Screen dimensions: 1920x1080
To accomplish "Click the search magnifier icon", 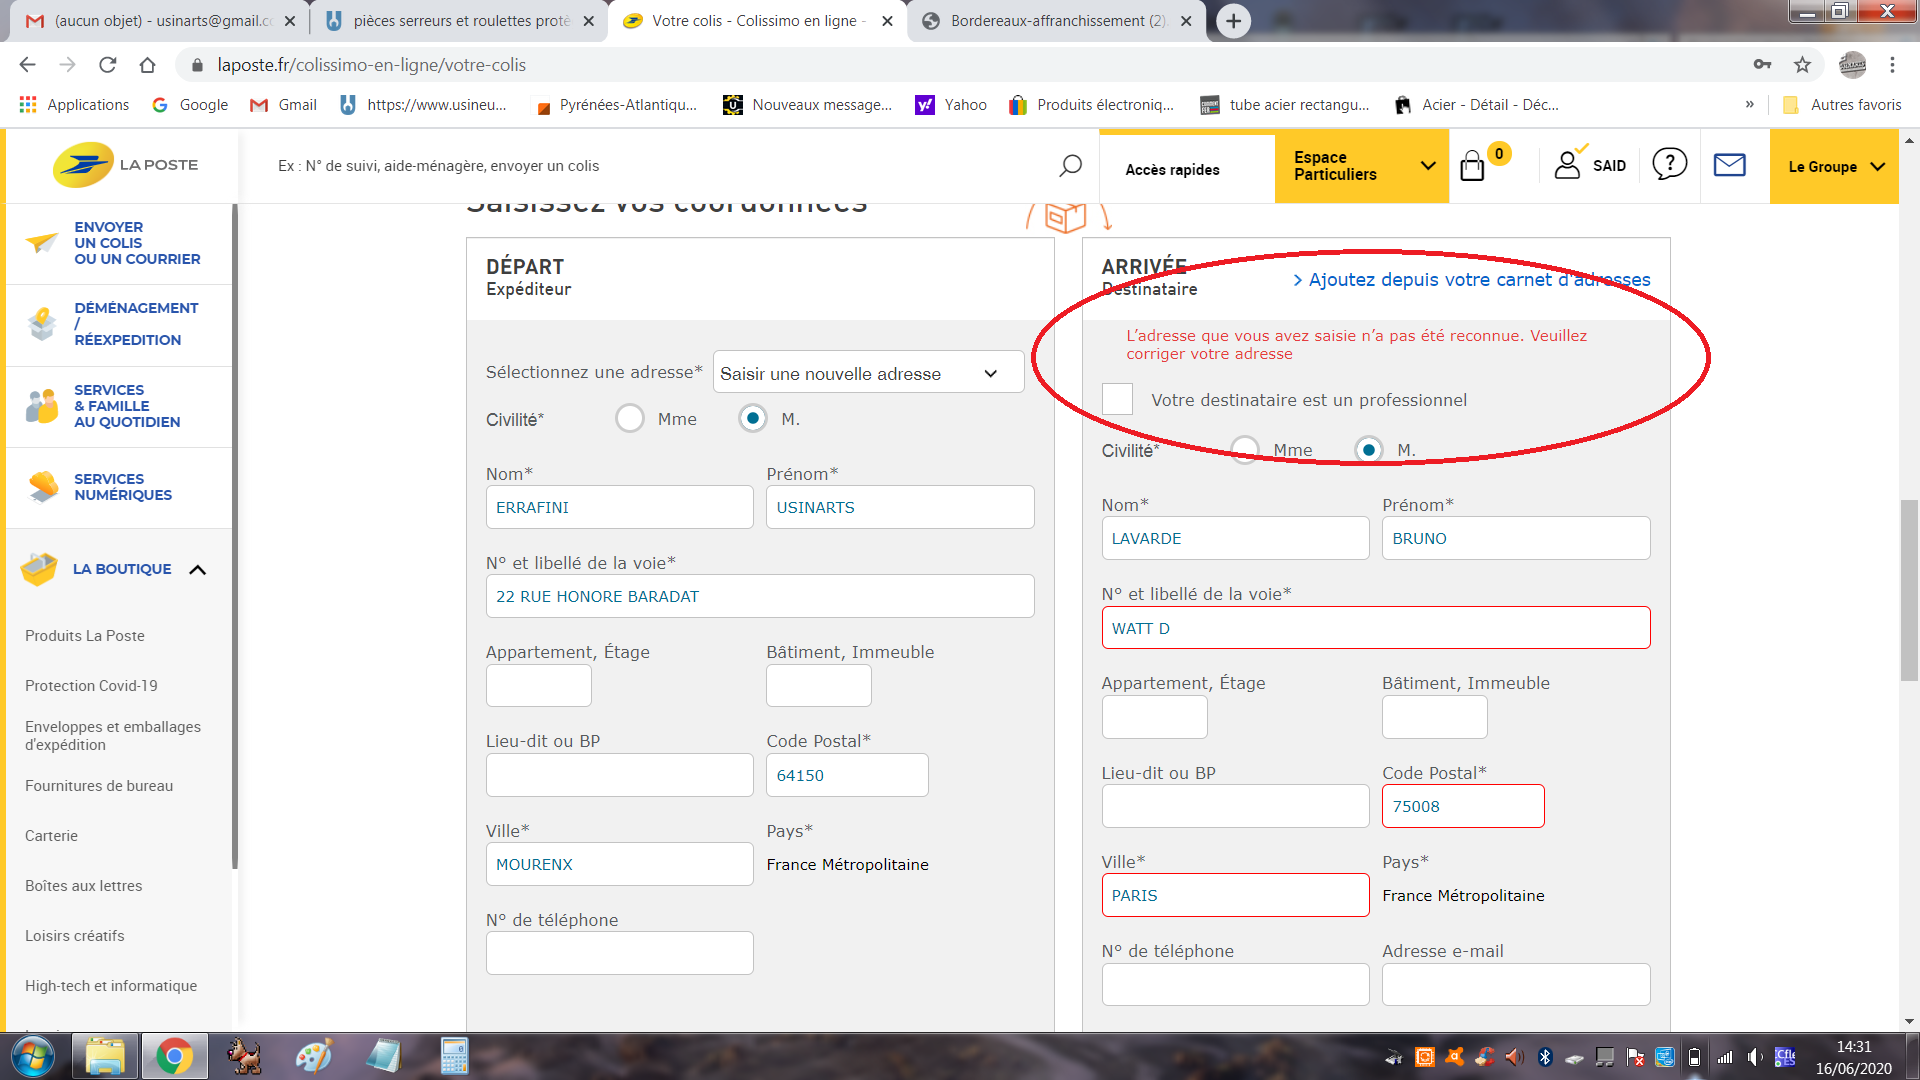I will coord(1070,165).
